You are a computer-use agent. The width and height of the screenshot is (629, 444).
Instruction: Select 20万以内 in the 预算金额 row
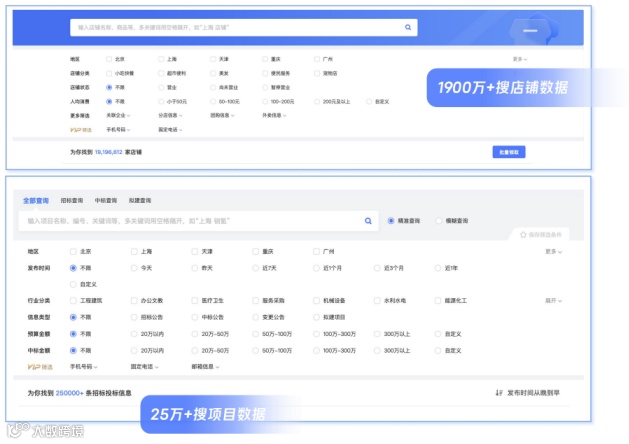[134, 334]
